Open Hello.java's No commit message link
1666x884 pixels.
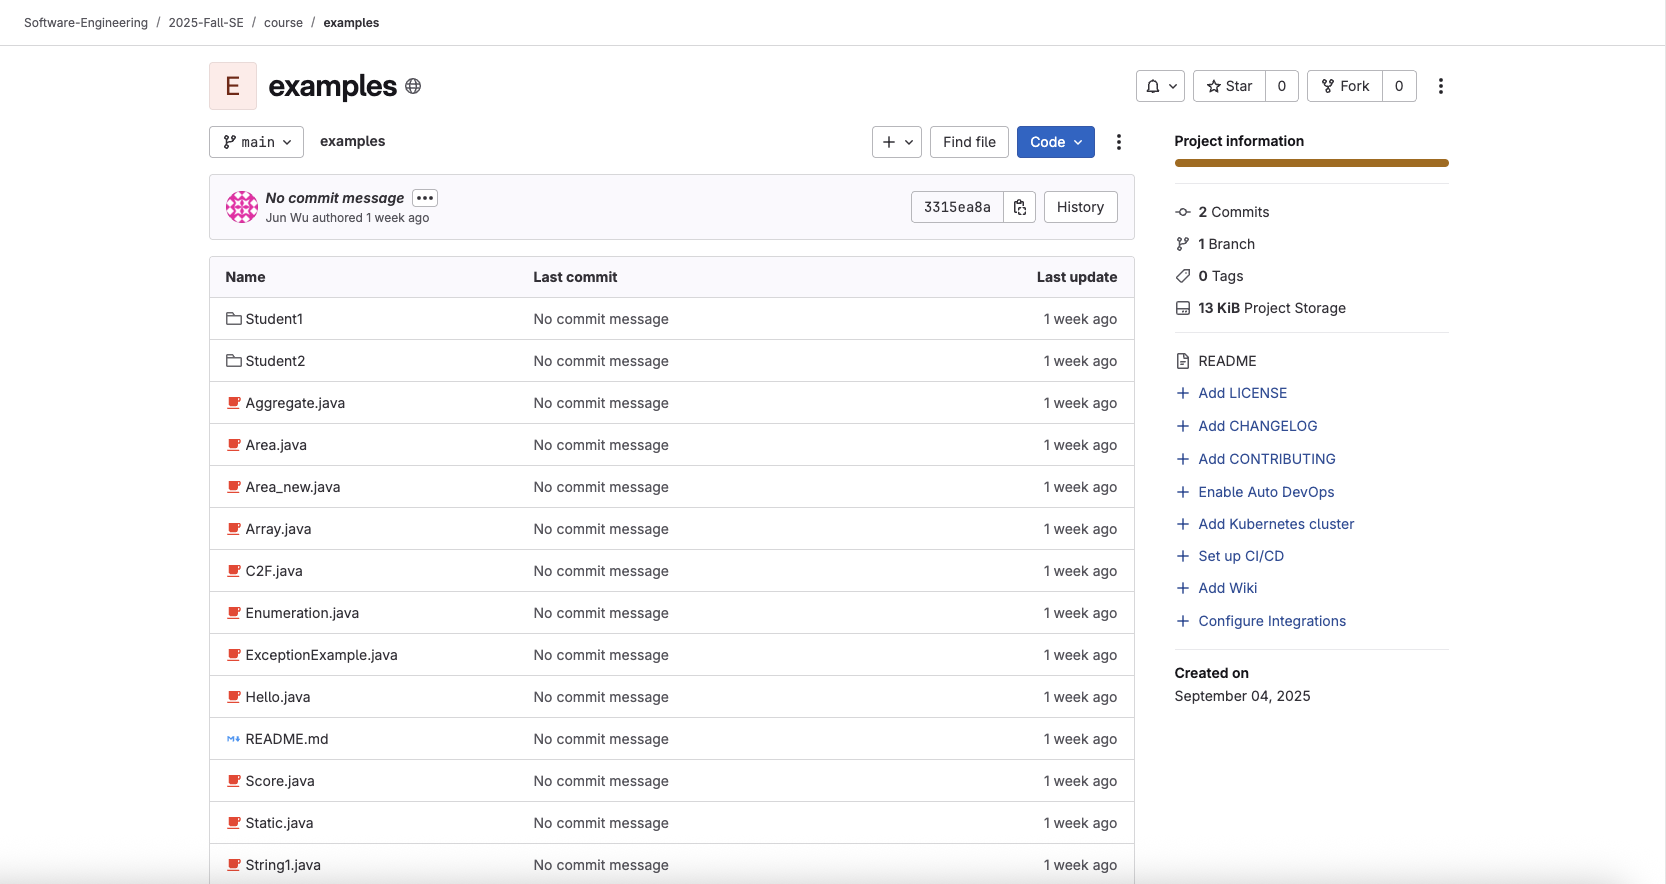coord(601,697)
